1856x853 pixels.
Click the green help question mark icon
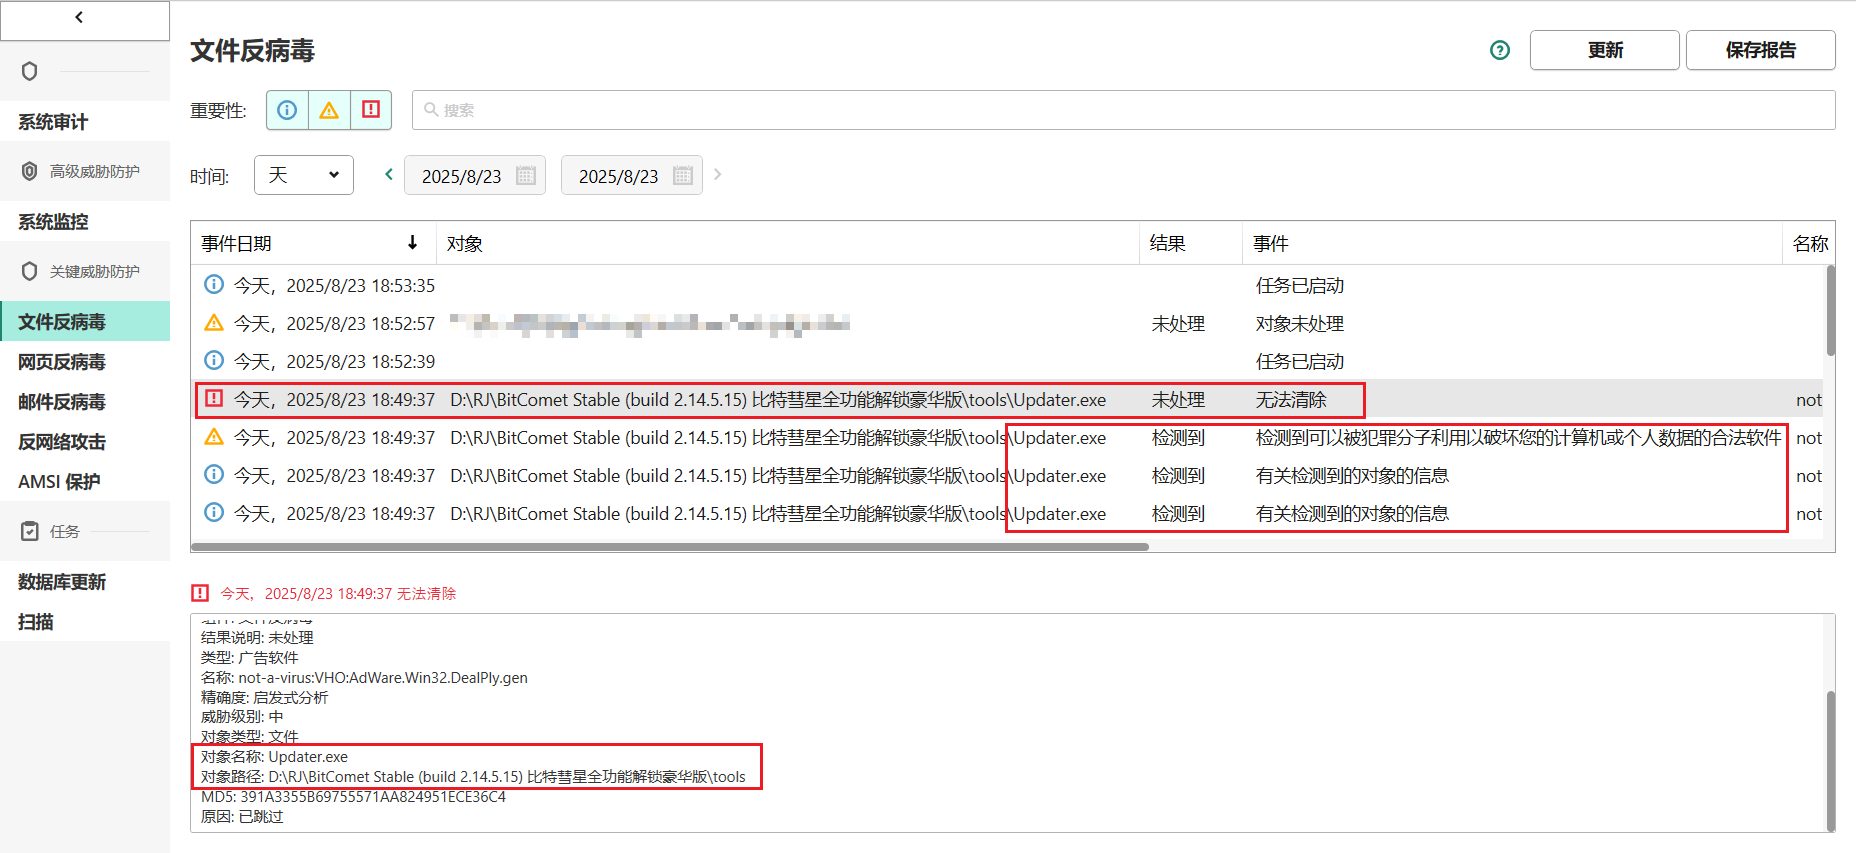1499,50
